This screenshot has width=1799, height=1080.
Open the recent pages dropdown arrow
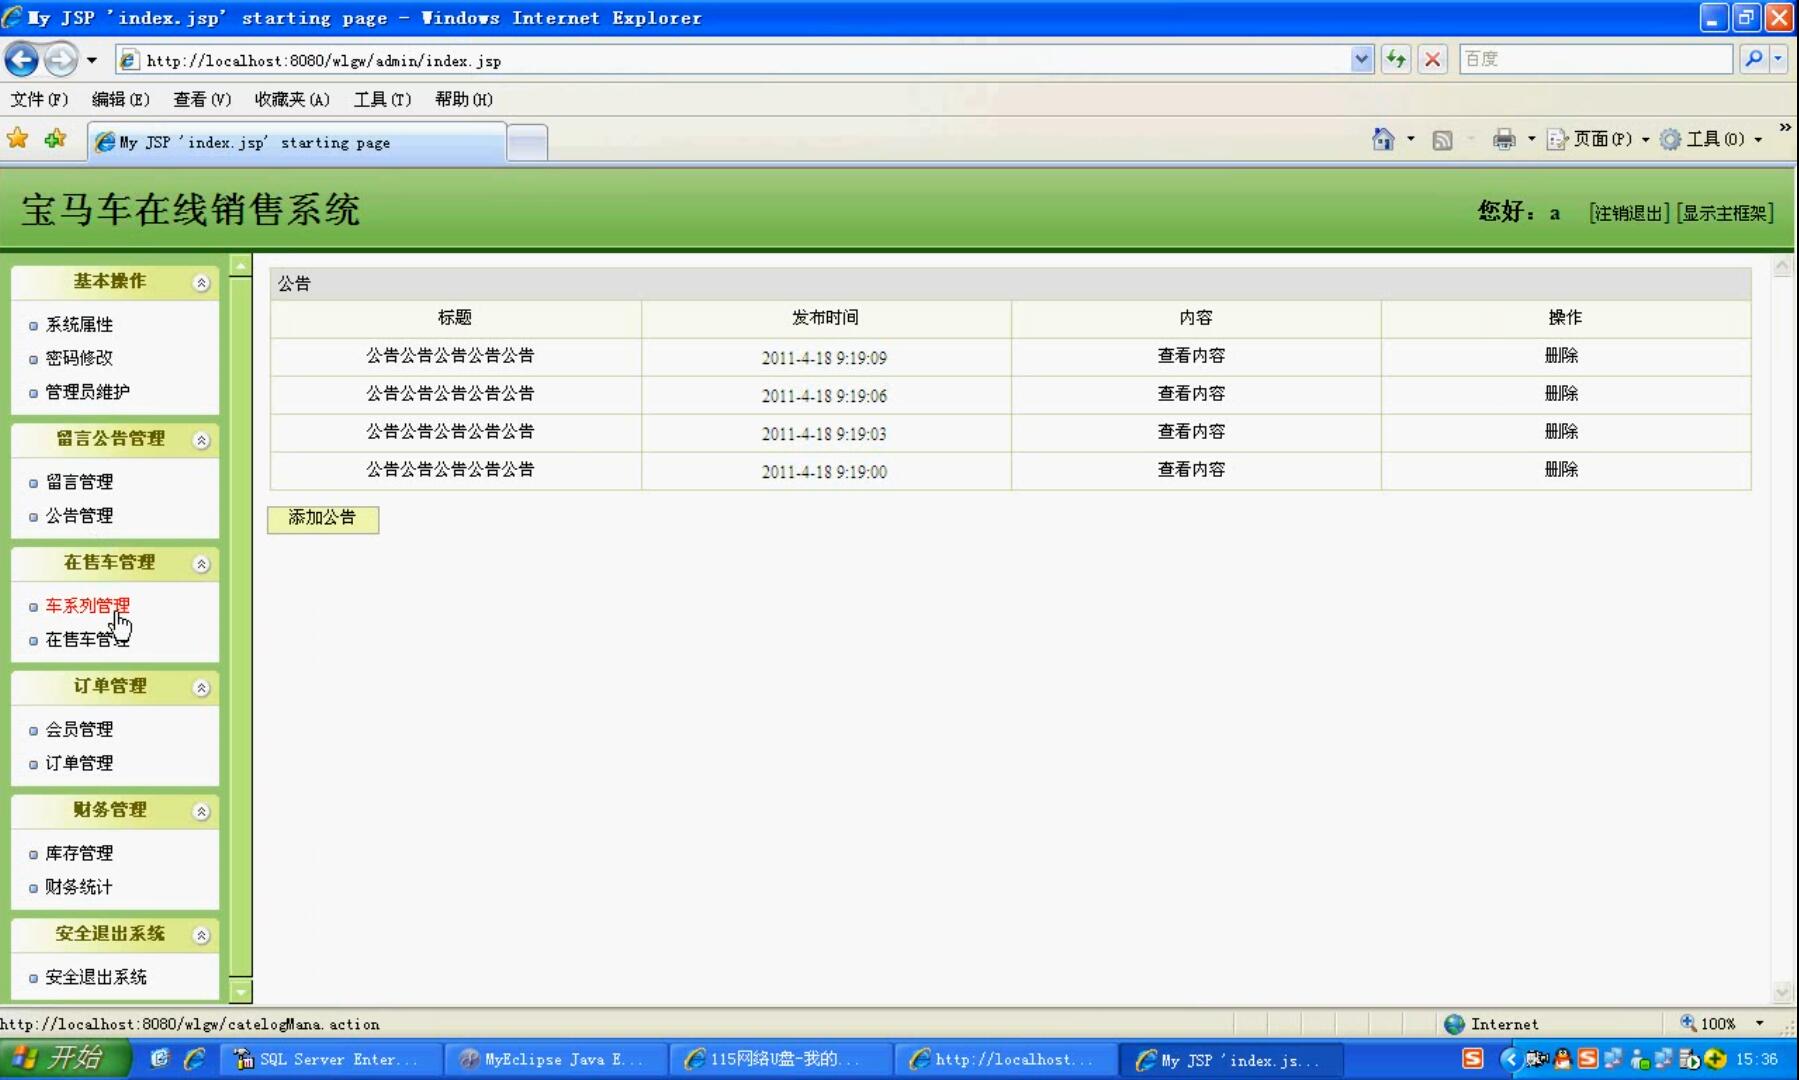point(92,60)
